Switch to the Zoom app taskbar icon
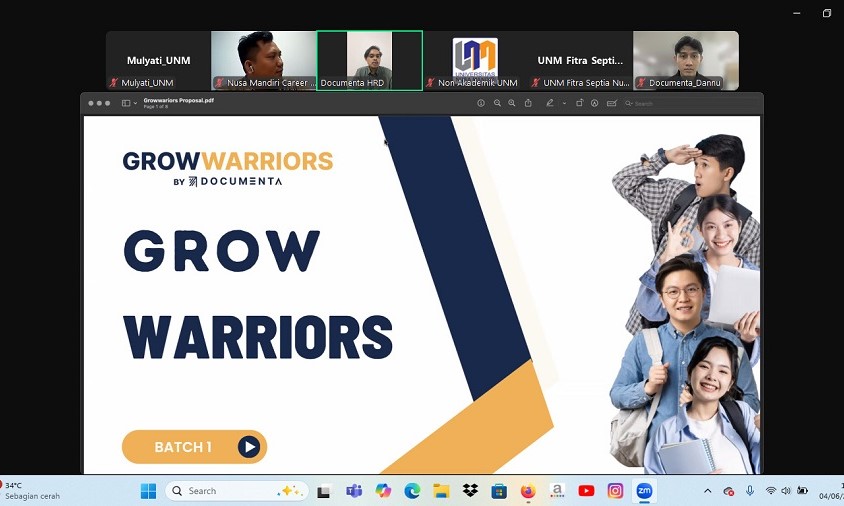Image resolution: width=844 pixels, height=506 pixels. point(644,491)
